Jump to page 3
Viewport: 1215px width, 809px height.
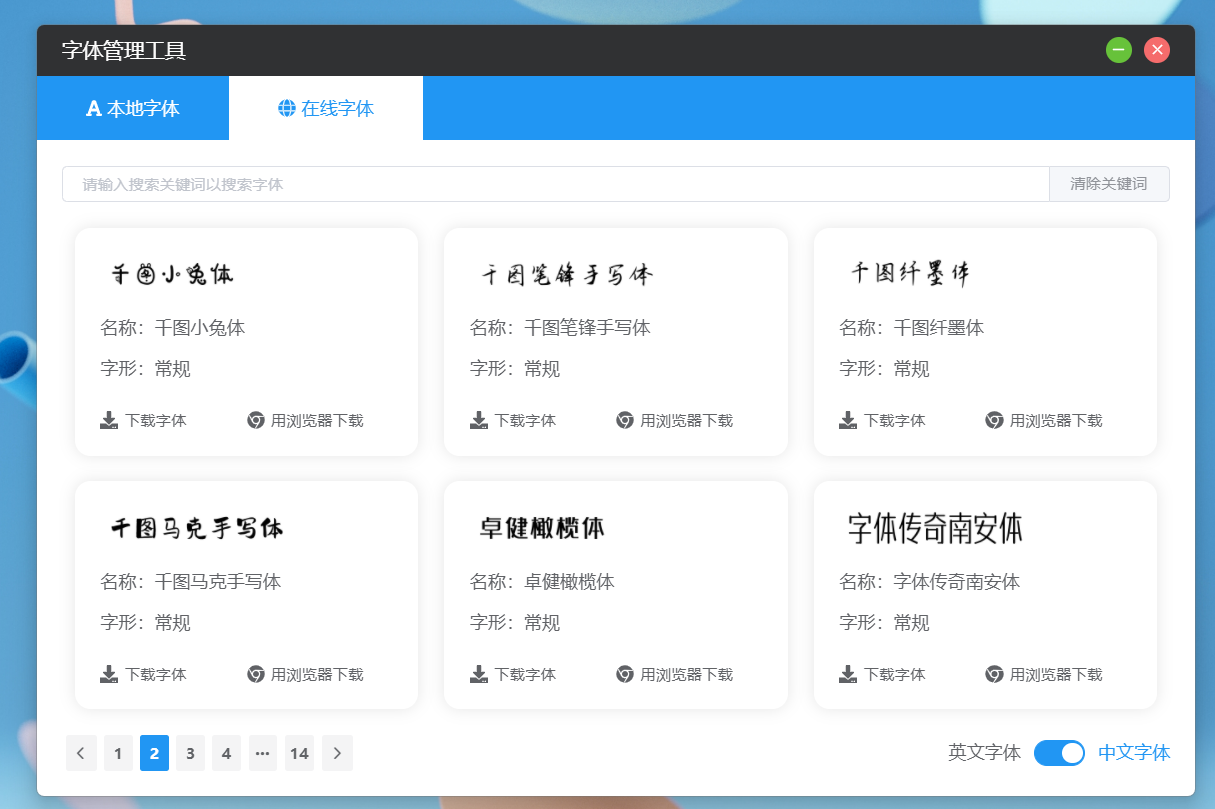190,753
